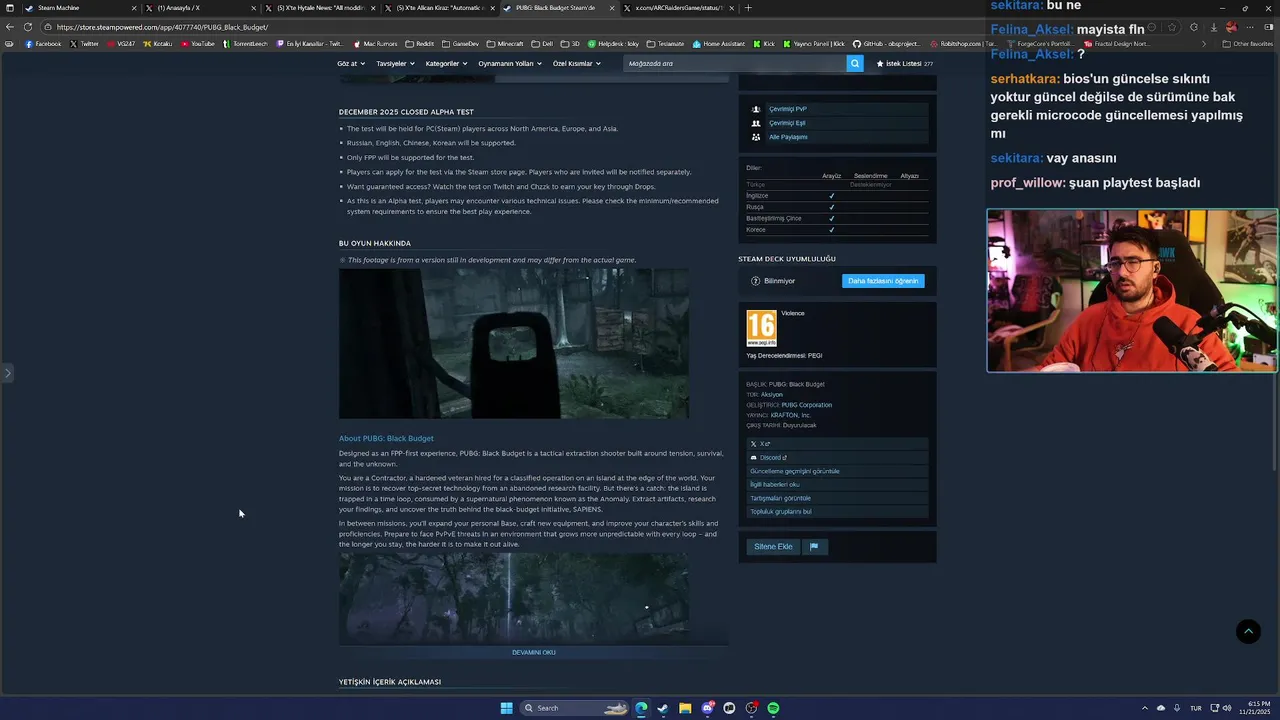Screen dimensions: 1280x720
Task: Open İstek Listesi wishlist
Action: tap(905, 63)
